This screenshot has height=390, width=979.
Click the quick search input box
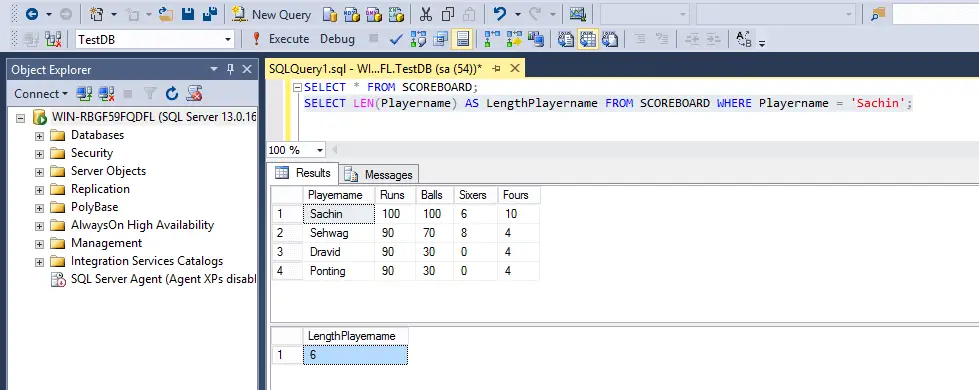935,14
